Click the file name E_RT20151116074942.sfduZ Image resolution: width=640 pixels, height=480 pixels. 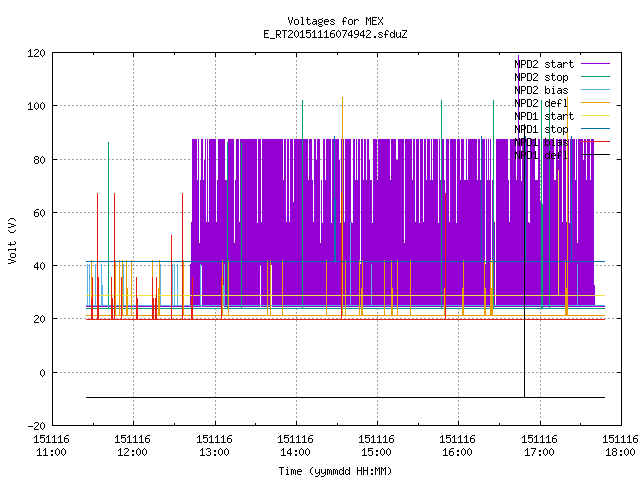pyautogui.click(x=335, y=34)
